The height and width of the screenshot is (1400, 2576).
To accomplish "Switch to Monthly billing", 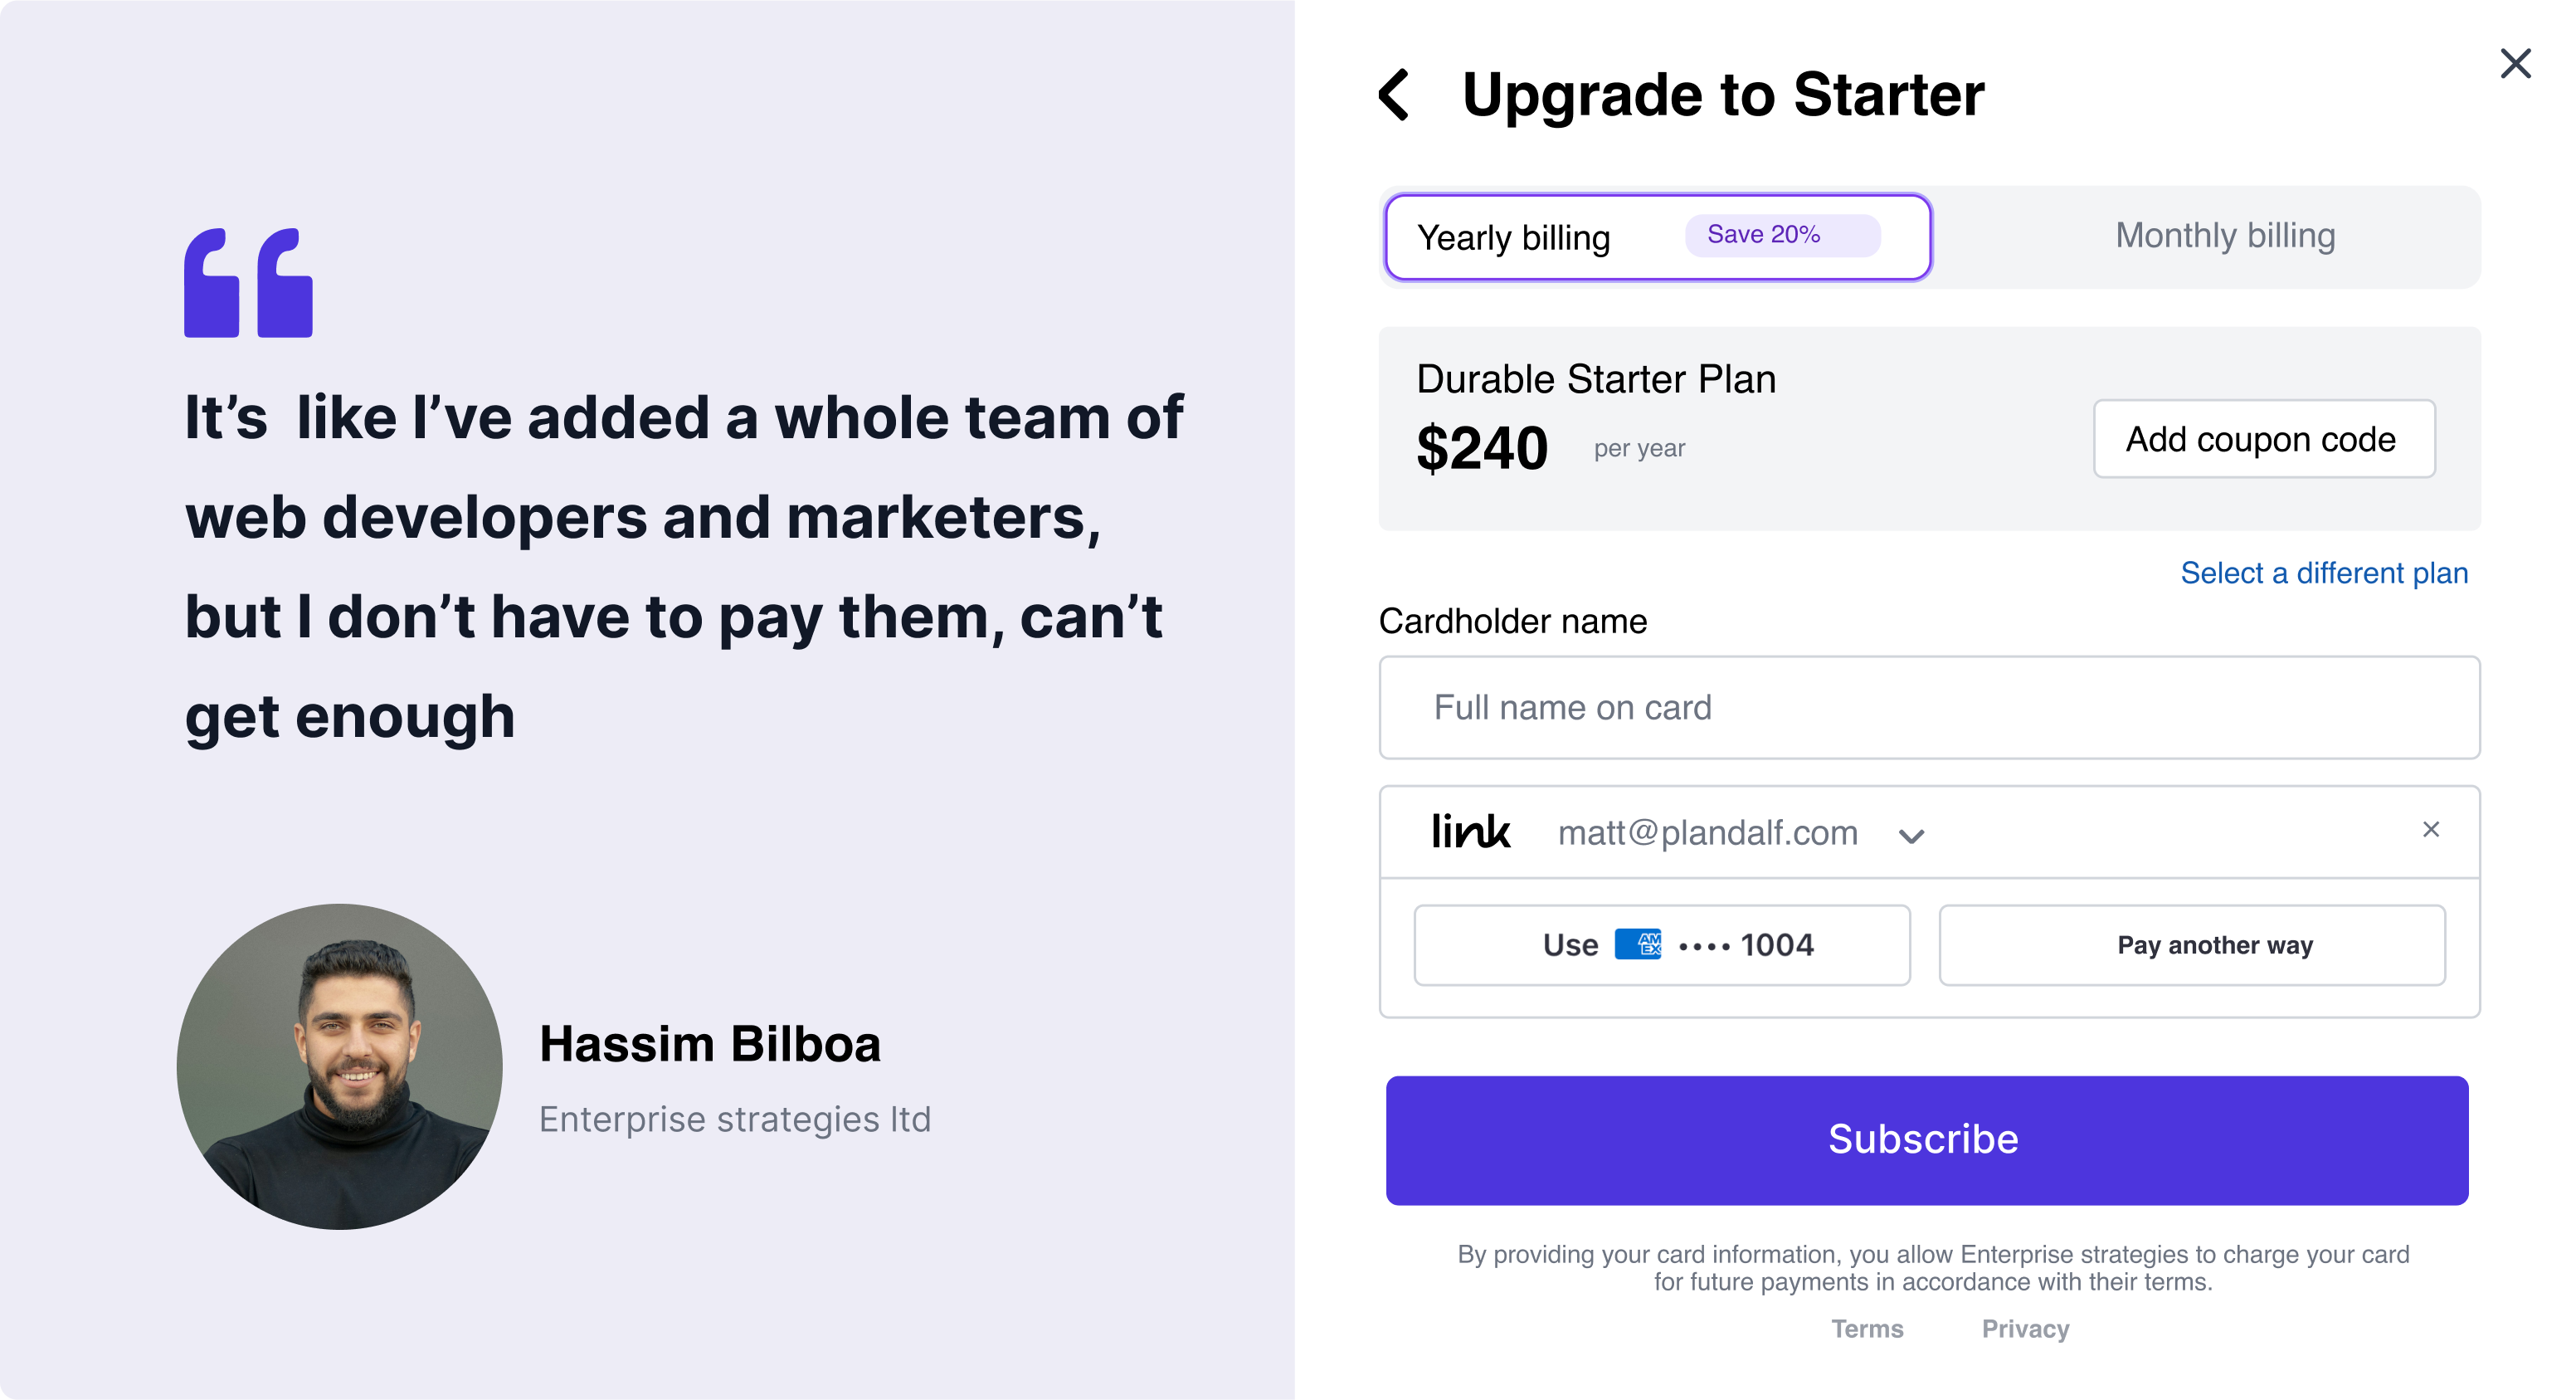I will (x=2225, y=236).
